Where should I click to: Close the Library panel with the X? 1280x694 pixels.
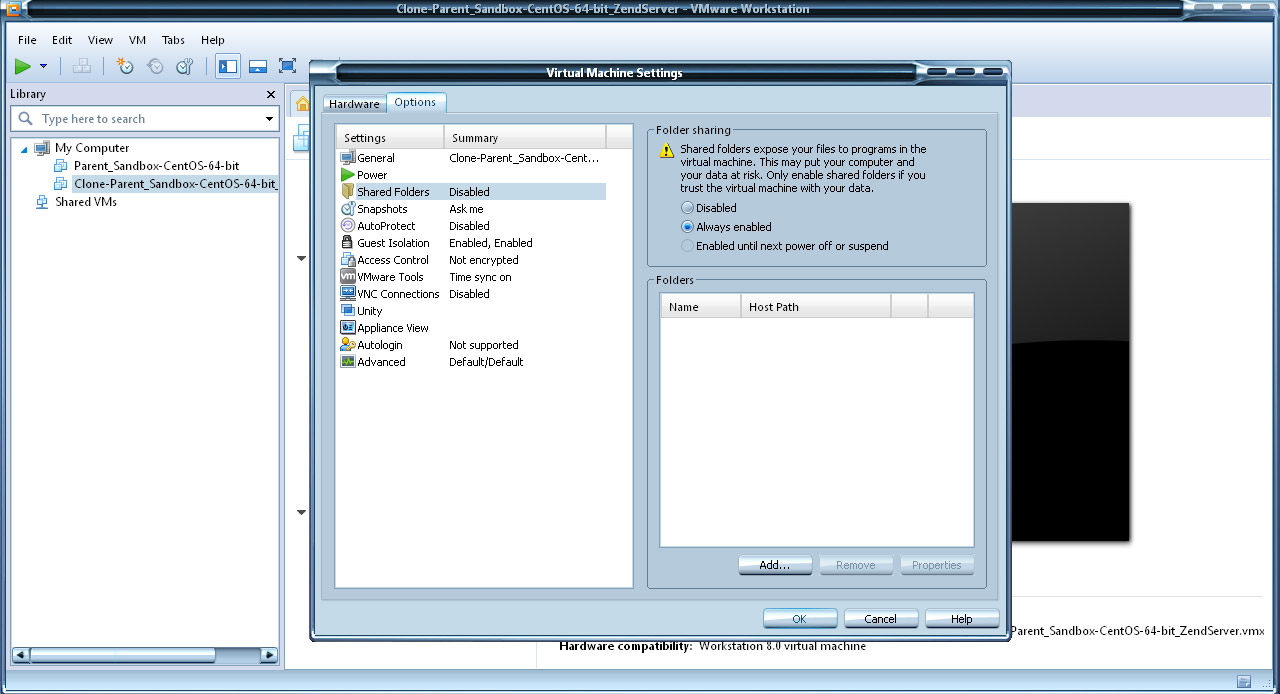click(x=271, y=94)
